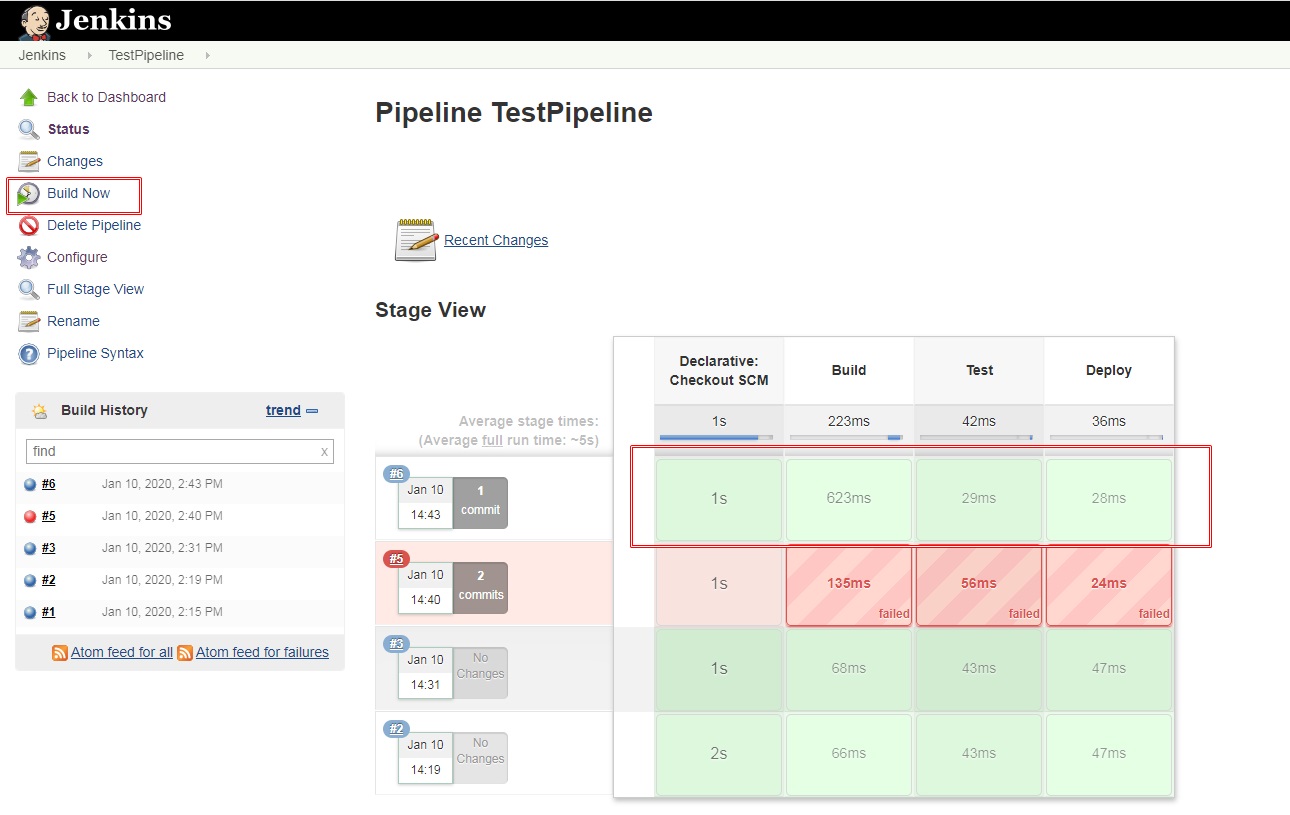This screenshot has height=815, width=1290.
Task: Click the 29ms Test stage cell
Action: (x=979, y=499)
